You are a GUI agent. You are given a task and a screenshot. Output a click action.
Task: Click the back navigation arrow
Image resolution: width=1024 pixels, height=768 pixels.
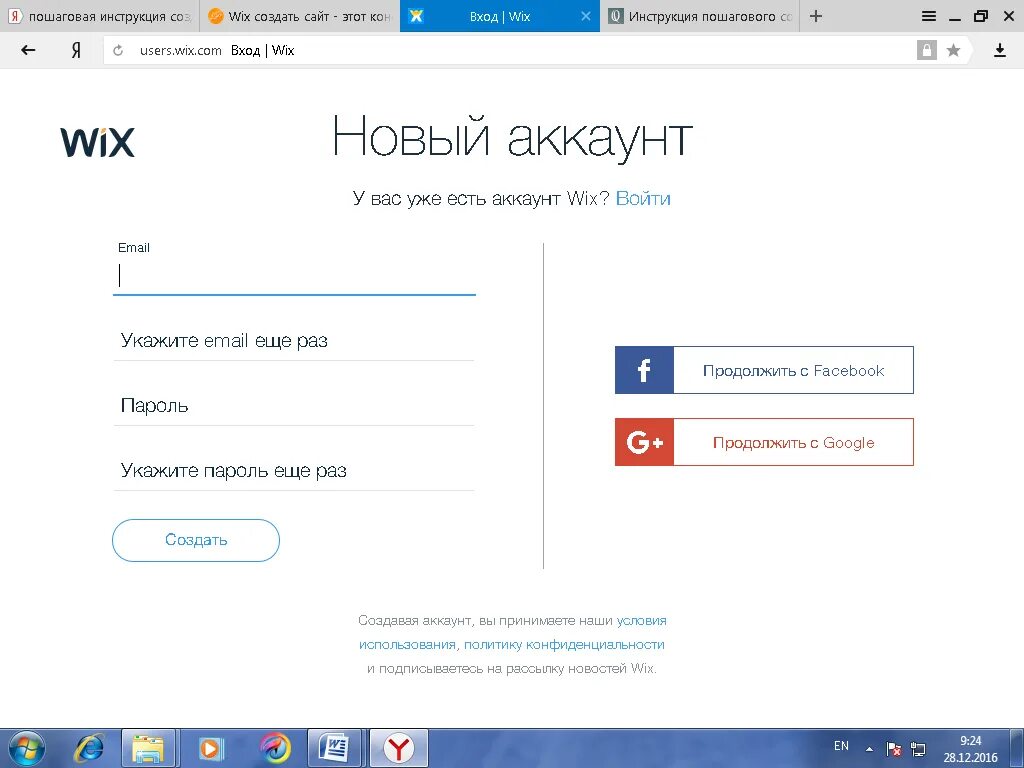[27, 50]
